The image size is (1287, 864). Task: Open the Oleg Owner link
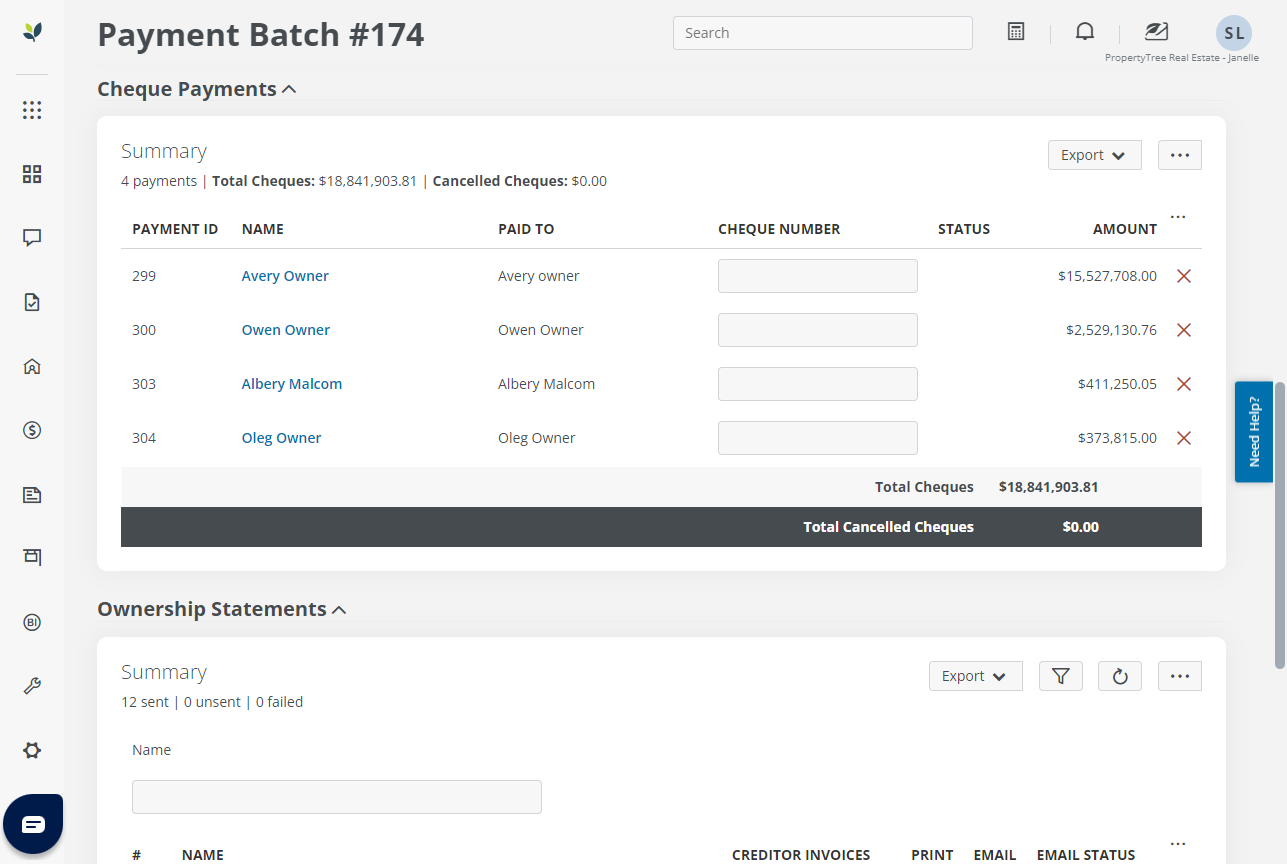coord(282,438)
